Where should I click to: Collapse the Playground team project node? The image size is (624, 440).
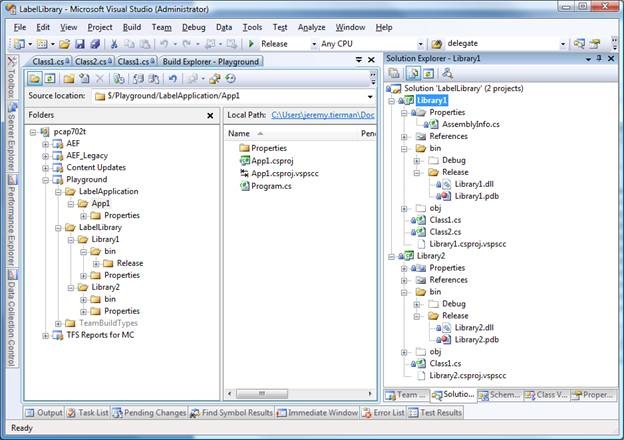click(45, 180)
